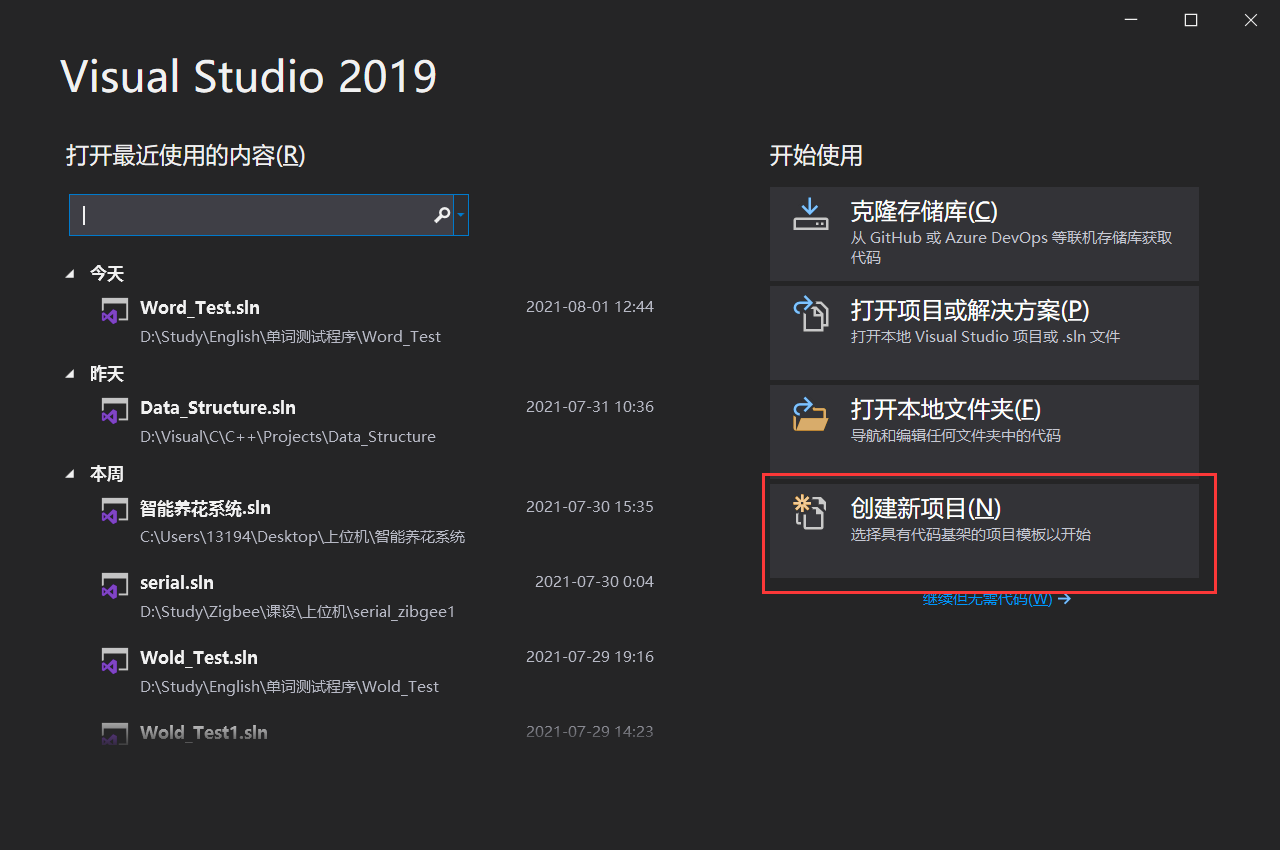Collapse the 本周 group
1280x850 pixels.
point(70,474)
